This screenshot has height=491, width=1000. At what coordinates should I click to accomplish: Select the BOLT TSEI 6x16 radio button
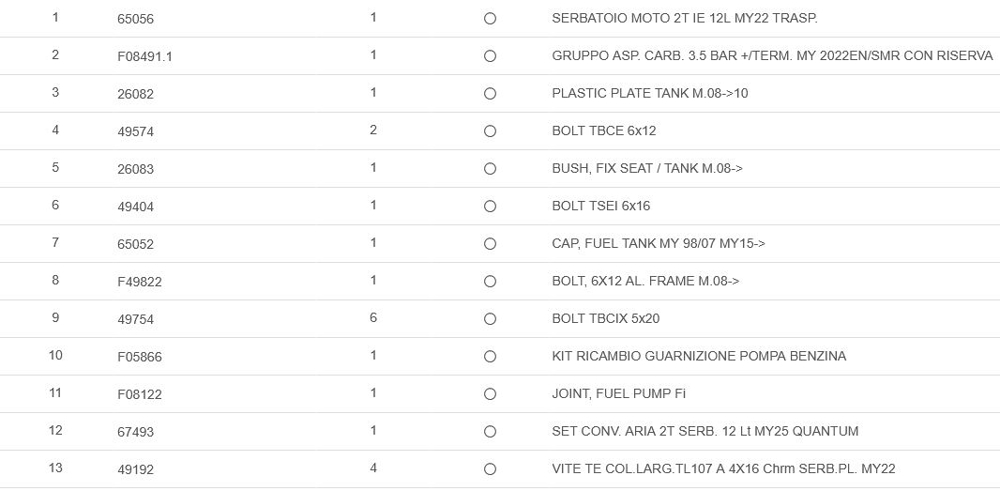point(490,207)
